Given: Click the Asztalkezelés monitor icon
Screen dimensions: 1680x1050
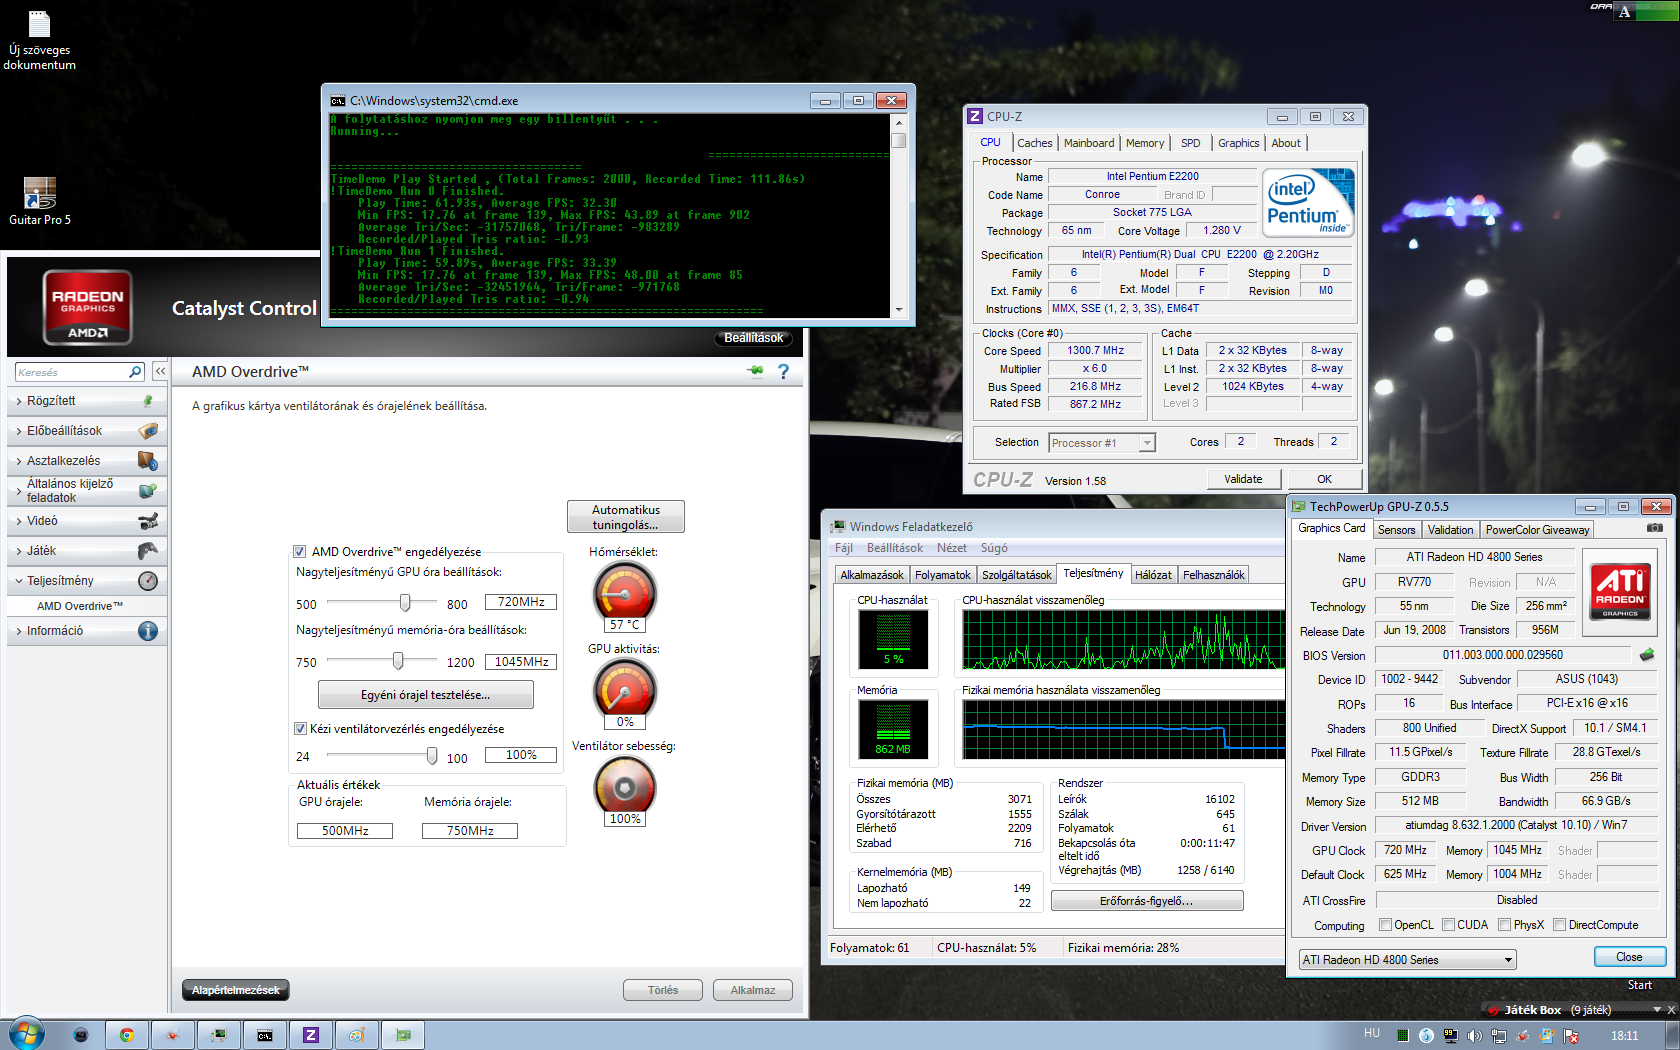Looking at the screenshot, I should coord(148,461).
